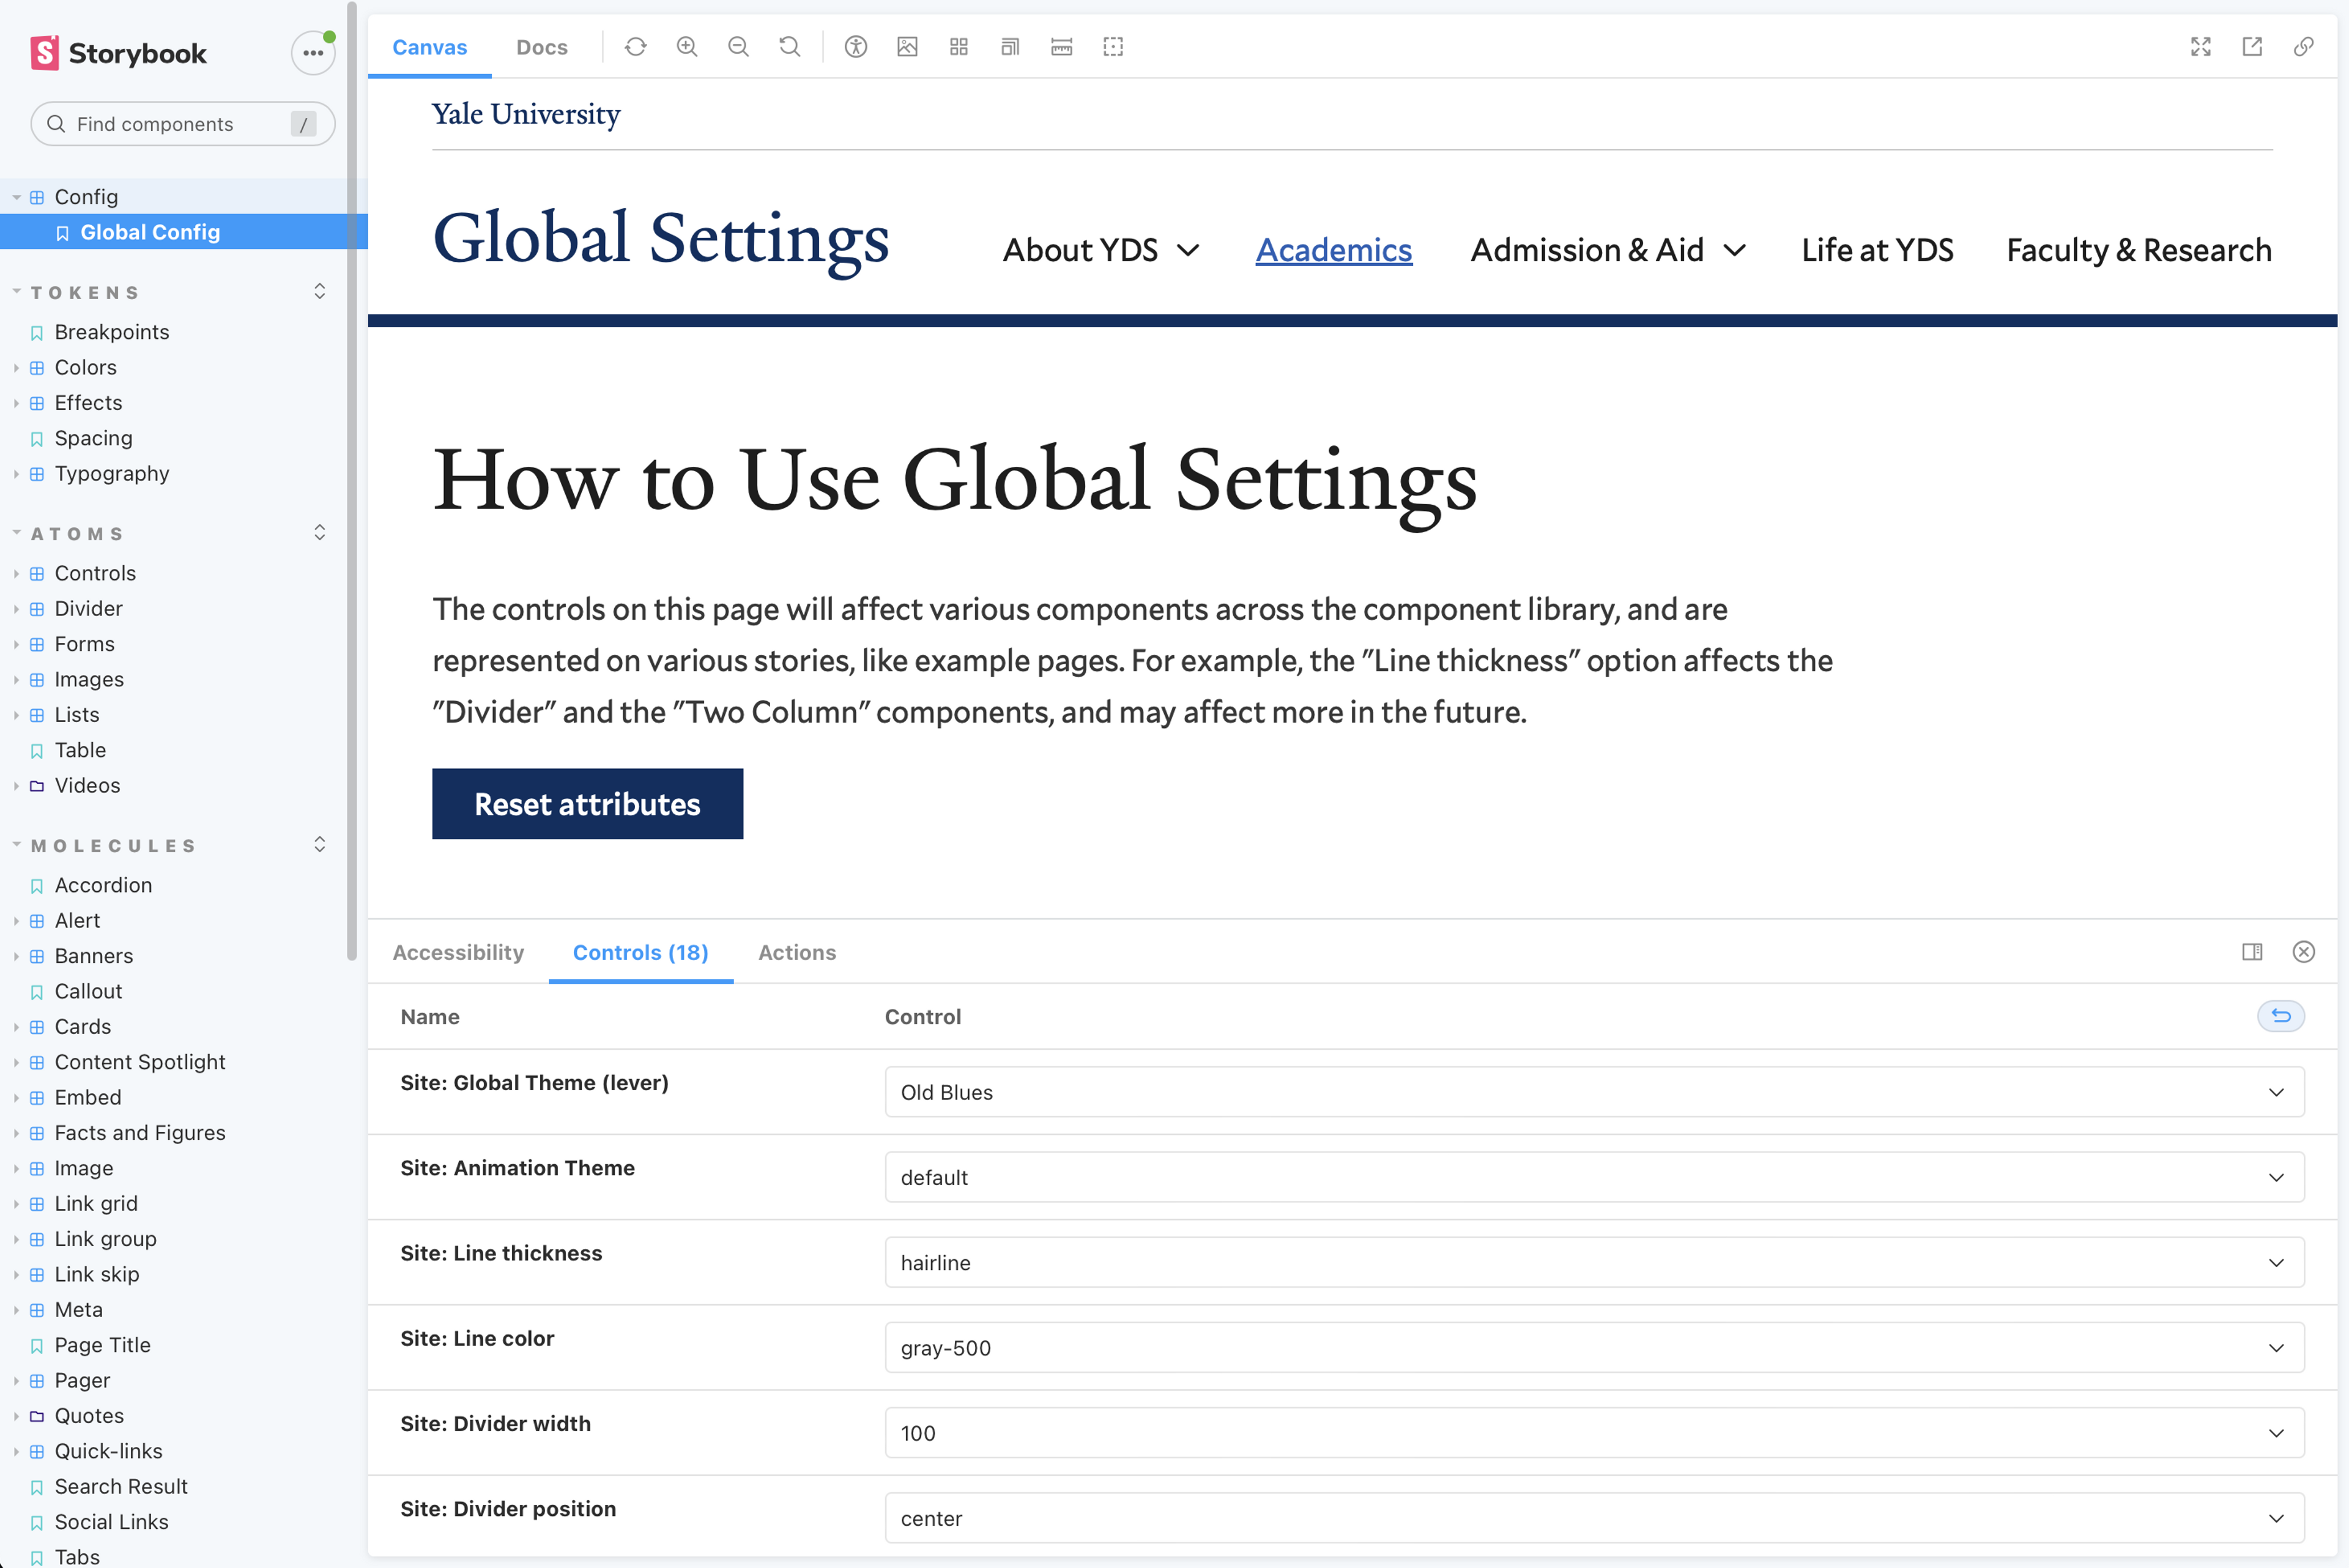Collapse the TOKENS section heading
Screen dimensions: 2349x1568
pos(84,292)
